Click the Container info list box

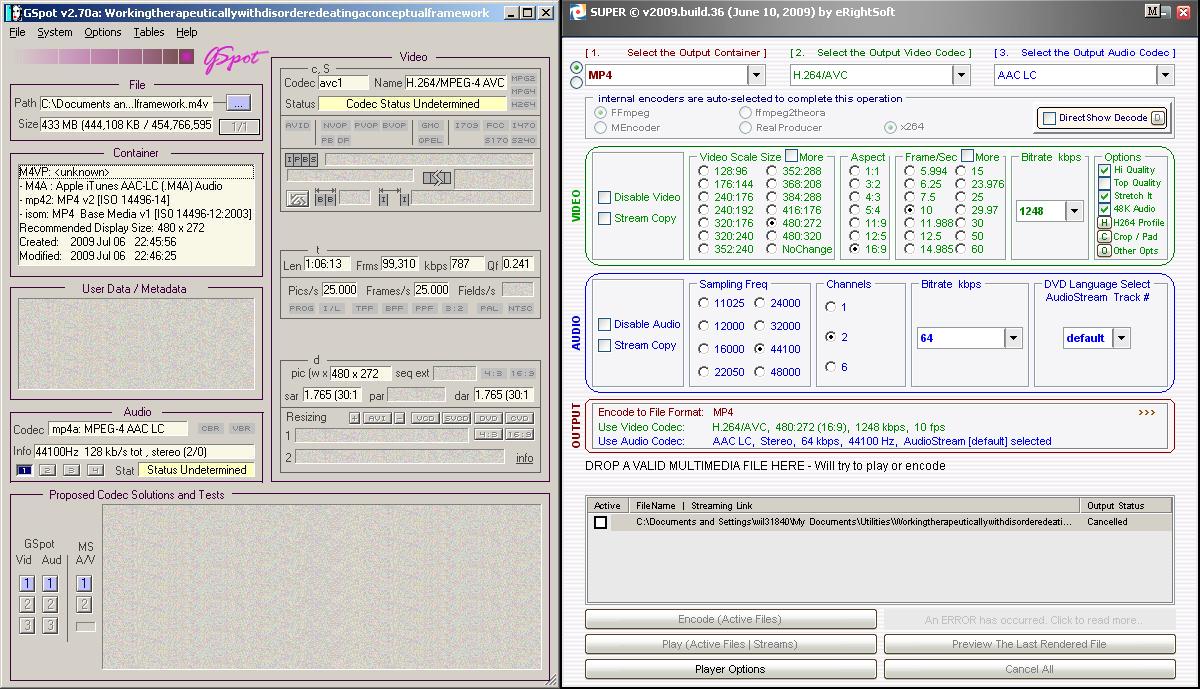pyautogui.click(x=136, y=216)
